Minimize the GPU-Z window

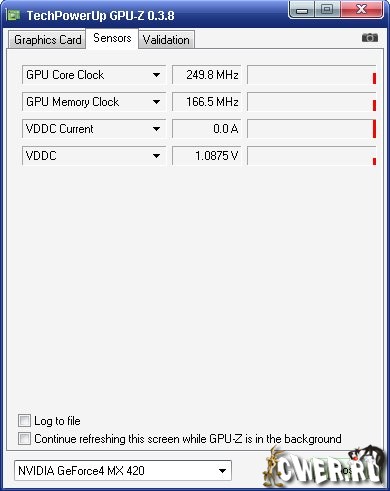pyautogui.click(x=302, y=10)
